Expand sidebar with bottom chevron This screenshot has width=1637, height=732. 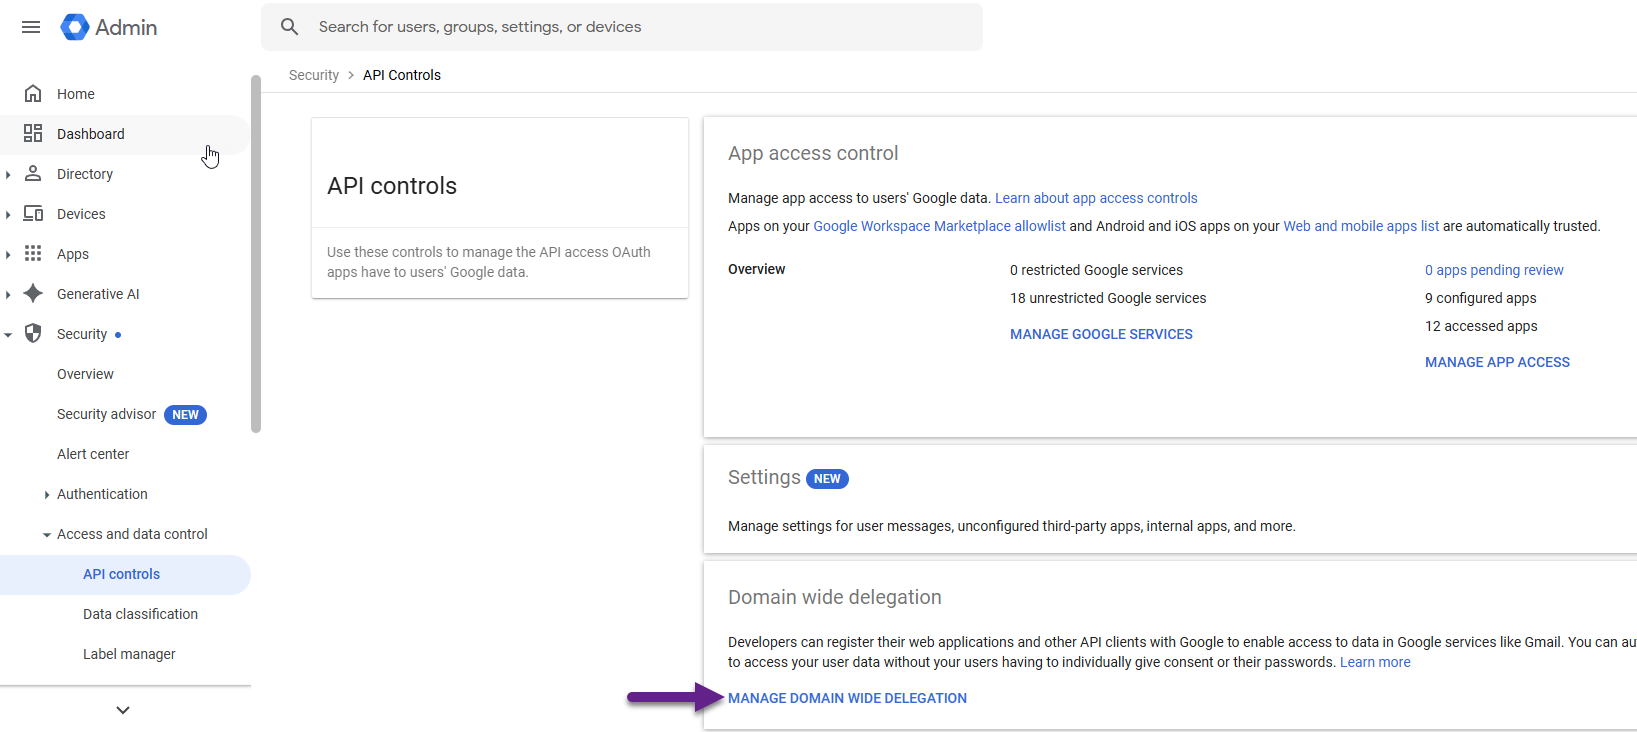pos(123,710)
